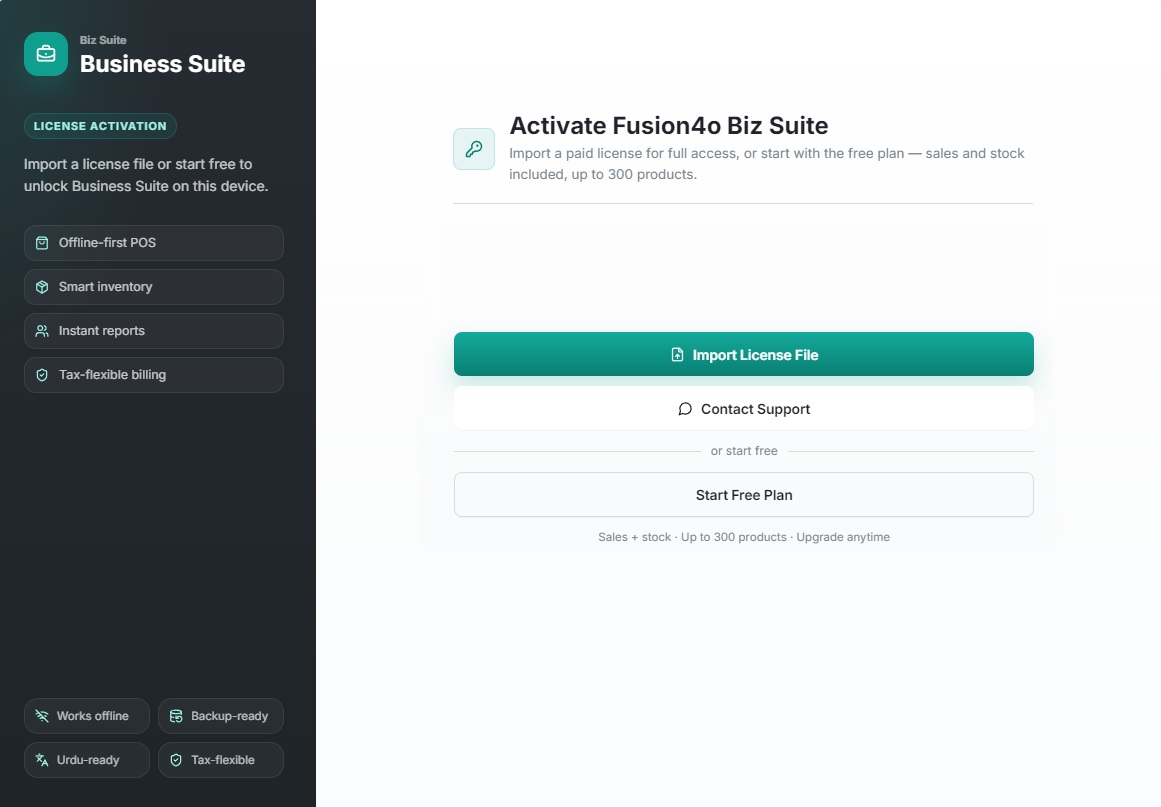The width and height of the screenshot is (1161, 807).
Task: Click the shopping bag icon for Offline-first POS
Action: coord(42,243)
